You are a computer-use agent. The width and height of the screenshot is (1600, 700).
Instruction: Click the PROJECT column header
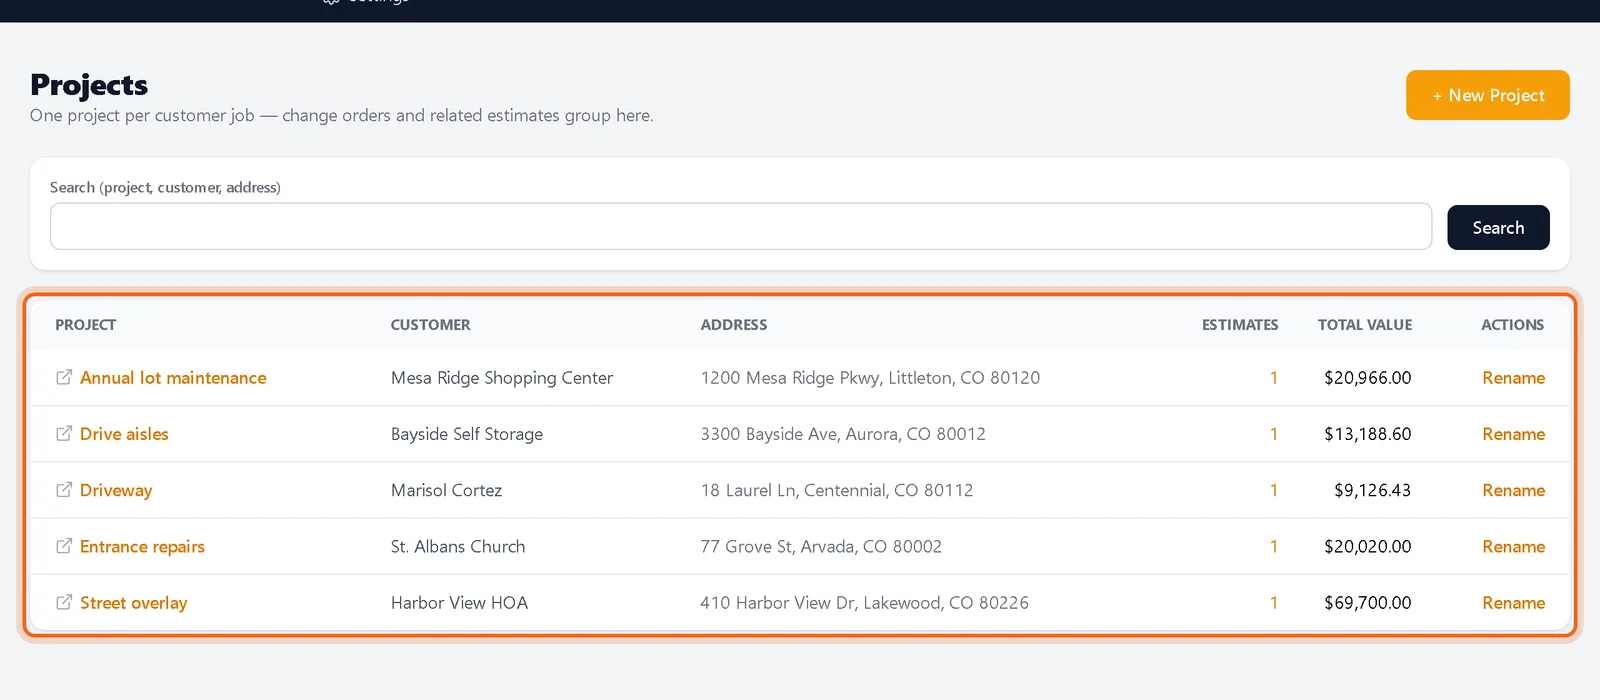point(86,325)
